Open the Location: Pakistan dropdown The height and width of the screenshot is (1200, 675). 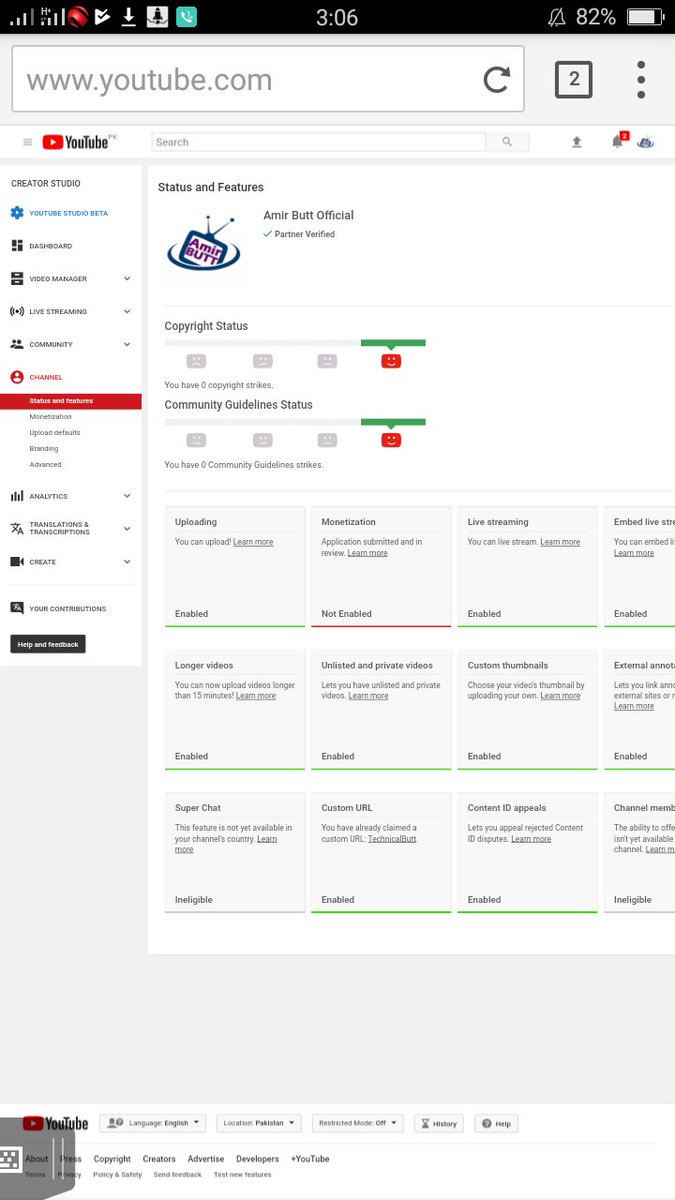(x=258, y=1123)
